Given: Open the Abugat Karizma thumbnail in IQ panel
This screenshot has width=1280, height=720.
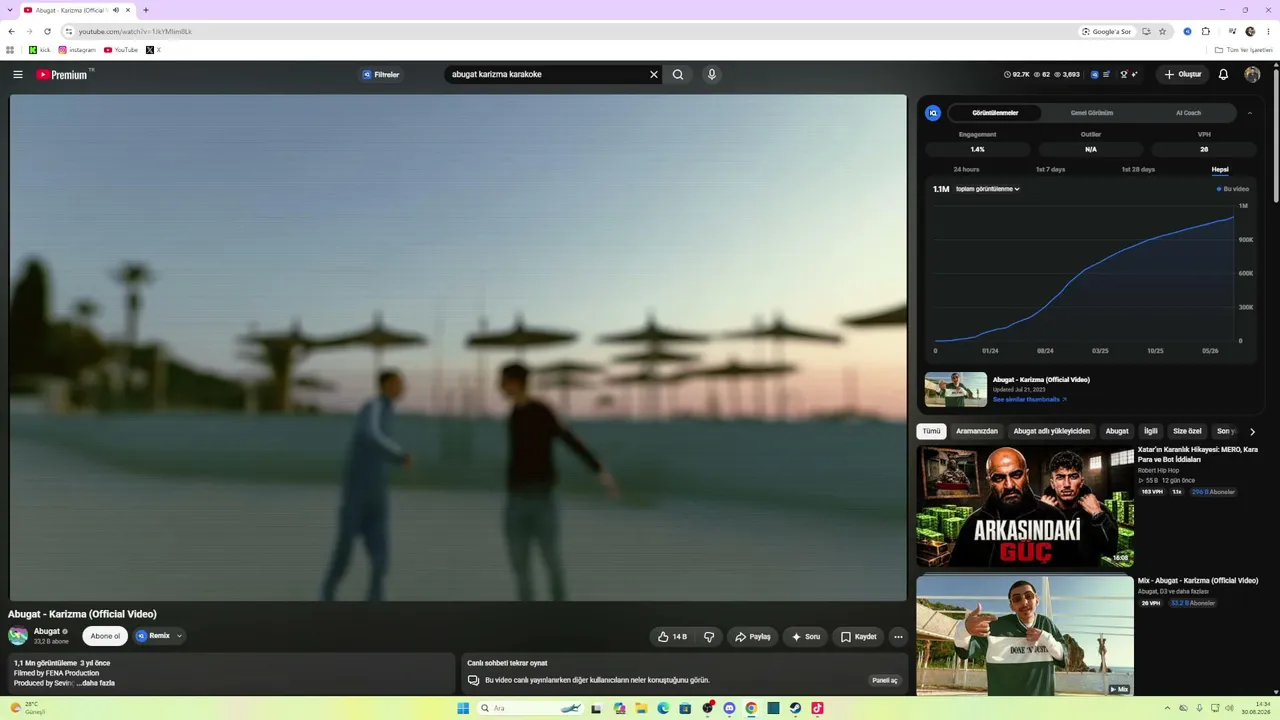Looking at the screenshot, I should 956,389.
